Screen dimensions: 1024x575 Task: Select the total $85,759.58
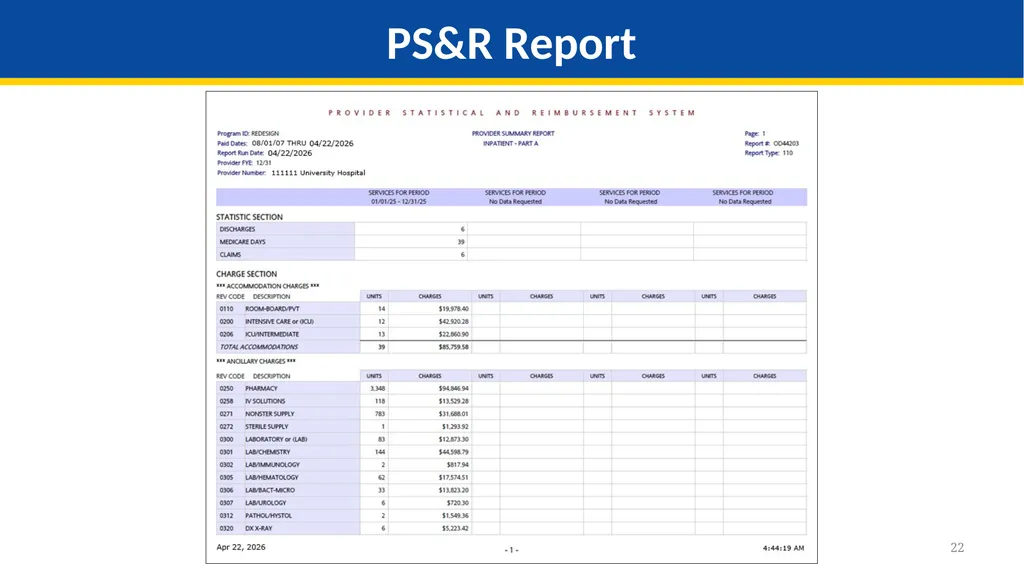tap(453, 347)
